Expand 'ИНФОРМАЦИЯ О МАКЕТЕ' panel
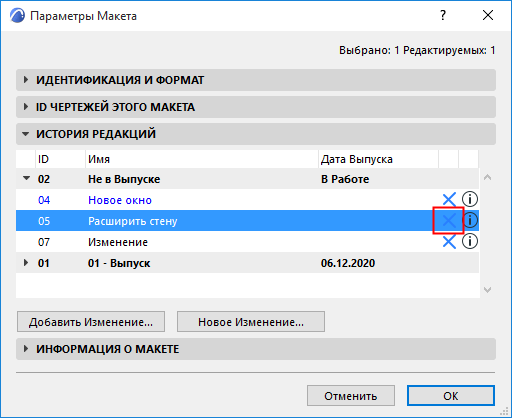The width and height of the screenshot is (512, 418). pyautogui.click(x=256, y=349)
